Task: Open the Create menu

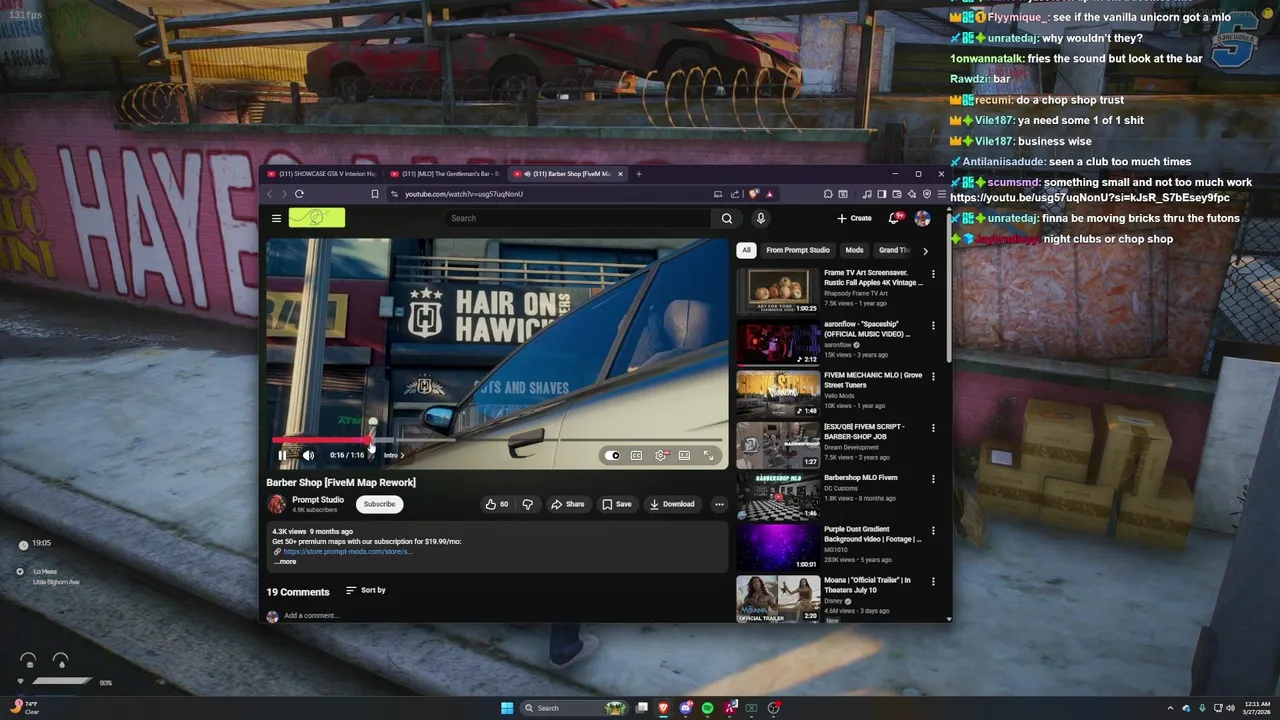Action: [854, 218]
